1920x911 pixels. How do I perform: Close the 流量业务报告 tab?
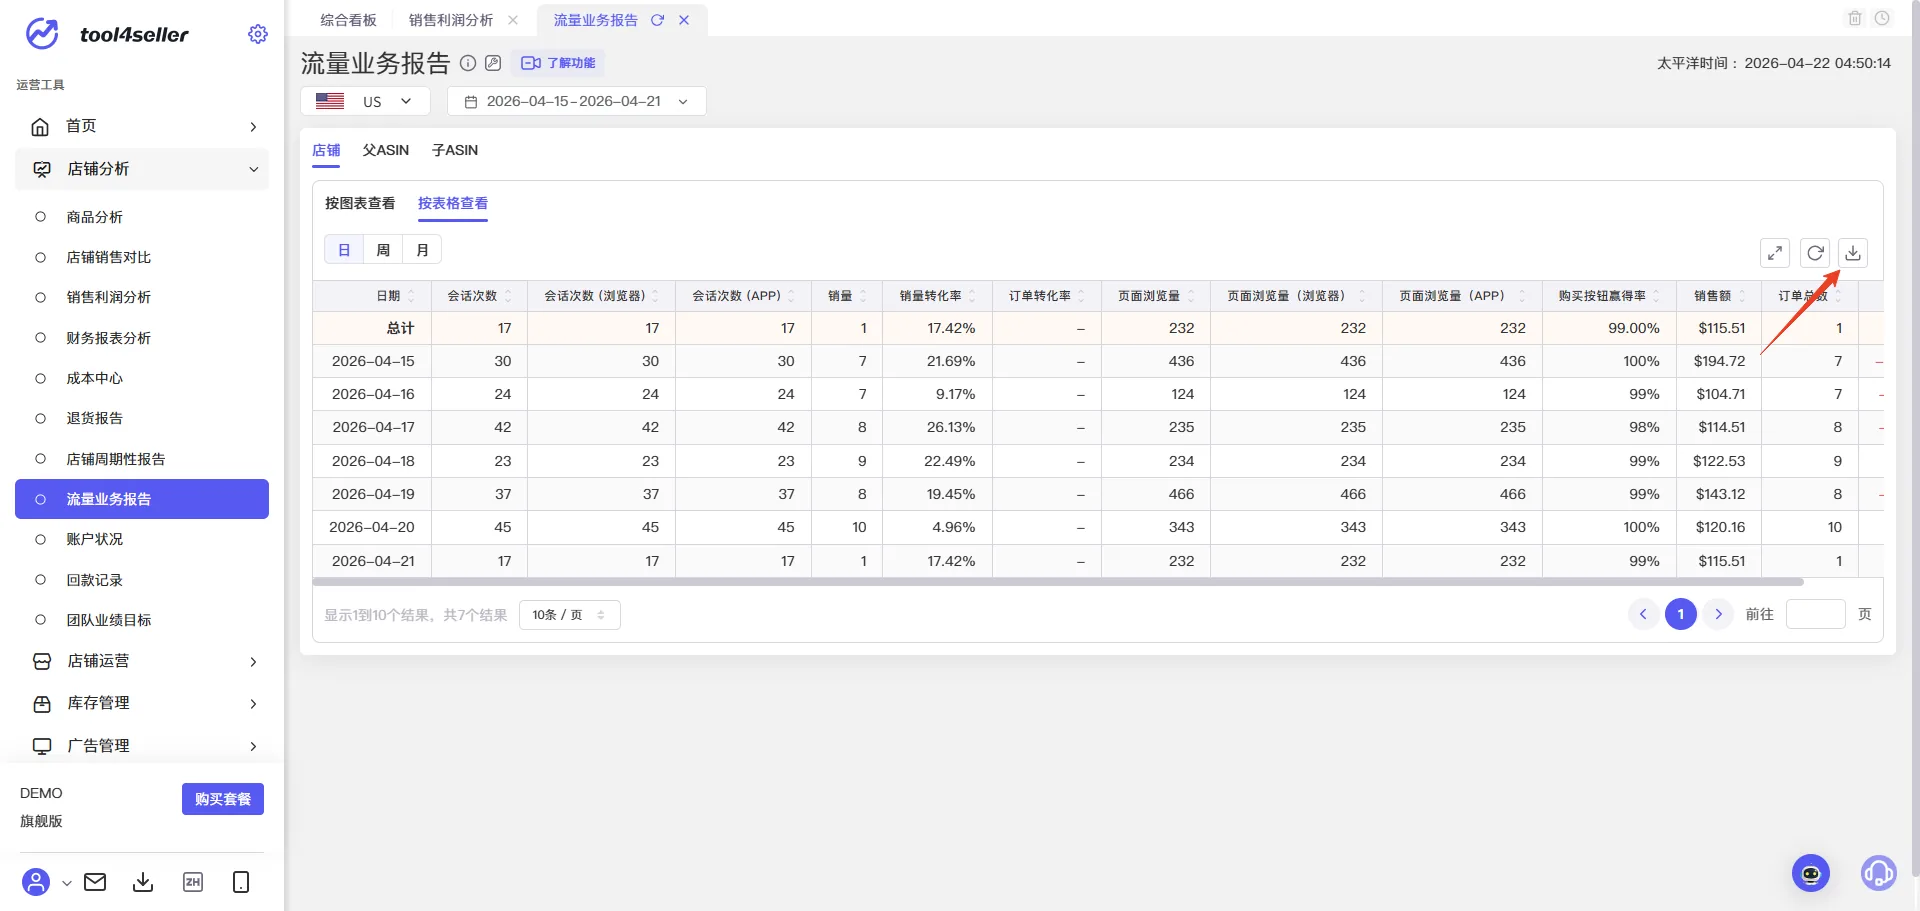684,20
